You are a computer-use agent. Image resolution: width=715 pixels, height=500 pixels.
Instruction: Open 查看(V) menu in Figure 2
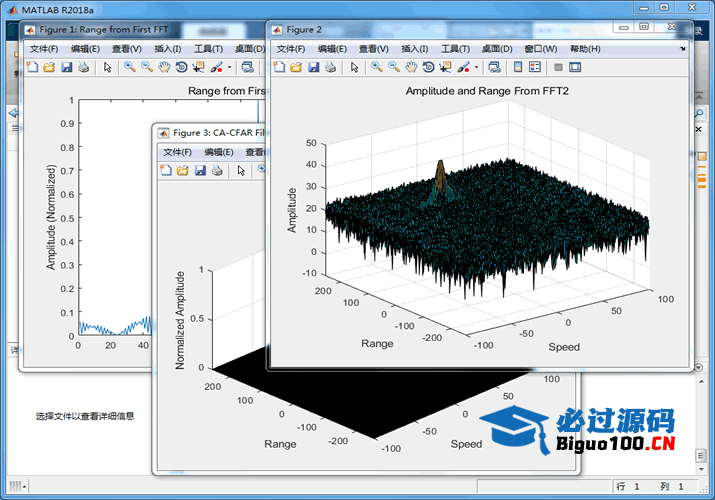point(373,49)
